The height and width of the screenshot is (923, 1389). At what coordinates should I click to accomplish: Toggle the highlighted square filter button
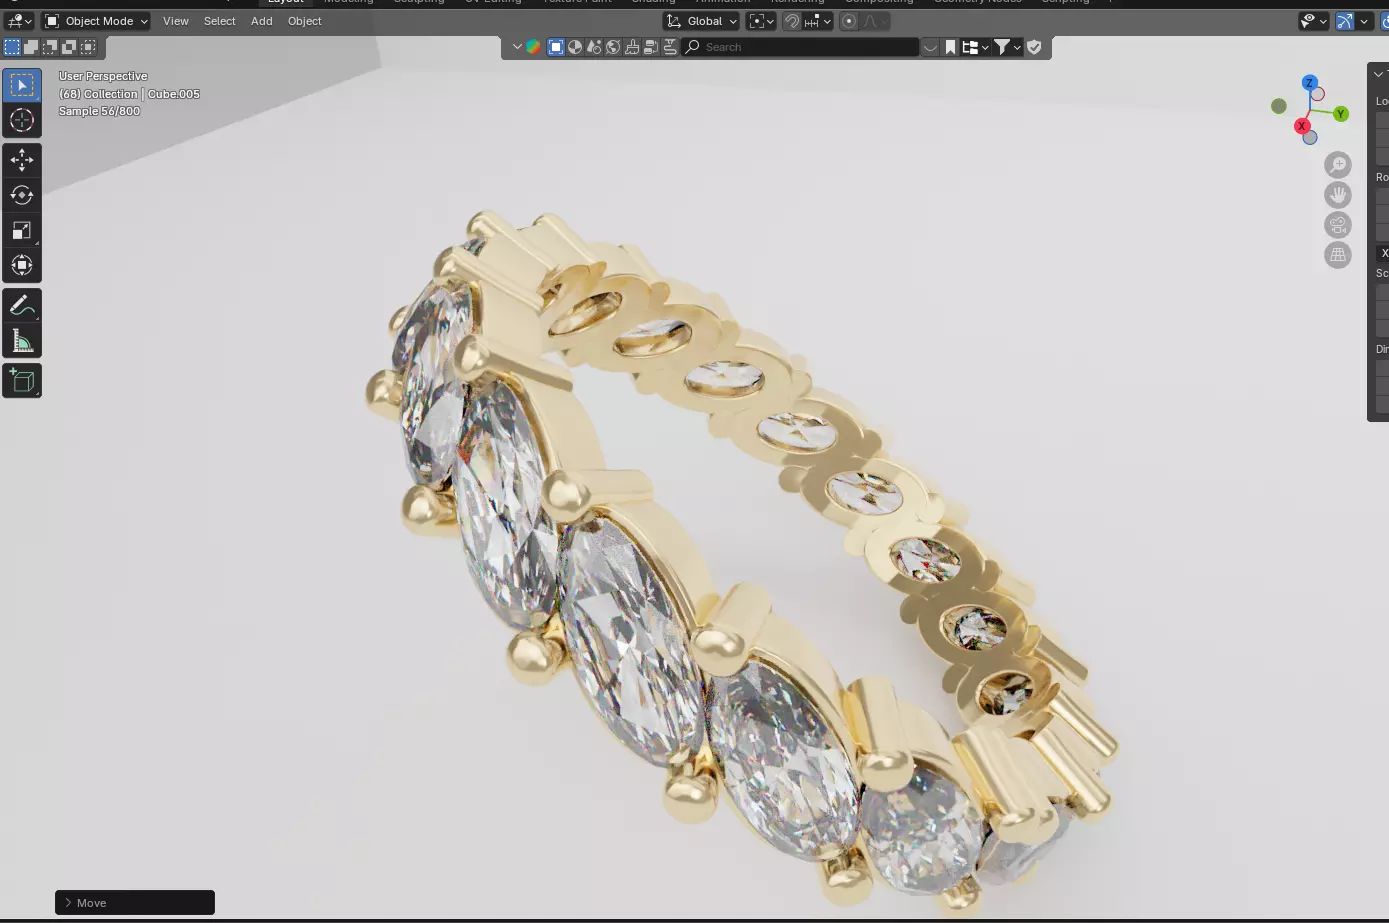556,47
